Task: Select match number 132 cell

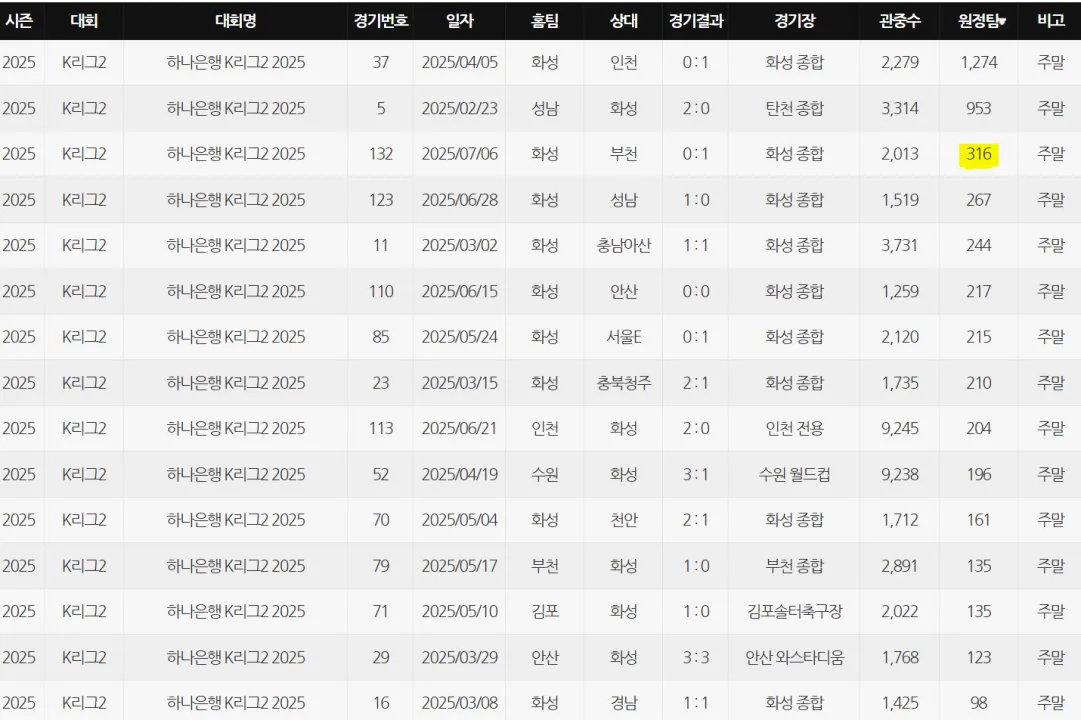Action: click(x=380, y=154)
